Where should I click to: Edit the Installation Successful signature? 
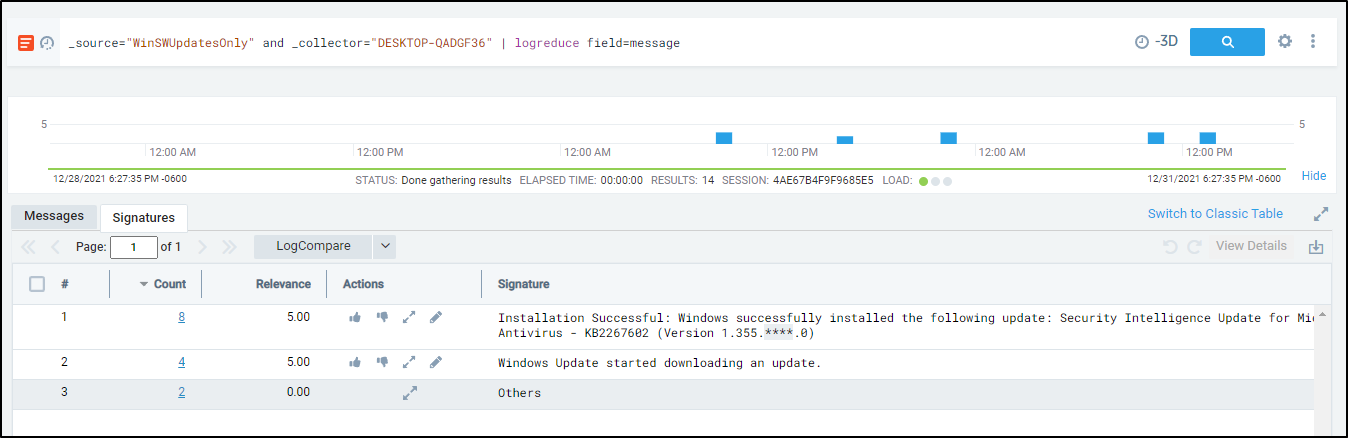pos(435,317)
